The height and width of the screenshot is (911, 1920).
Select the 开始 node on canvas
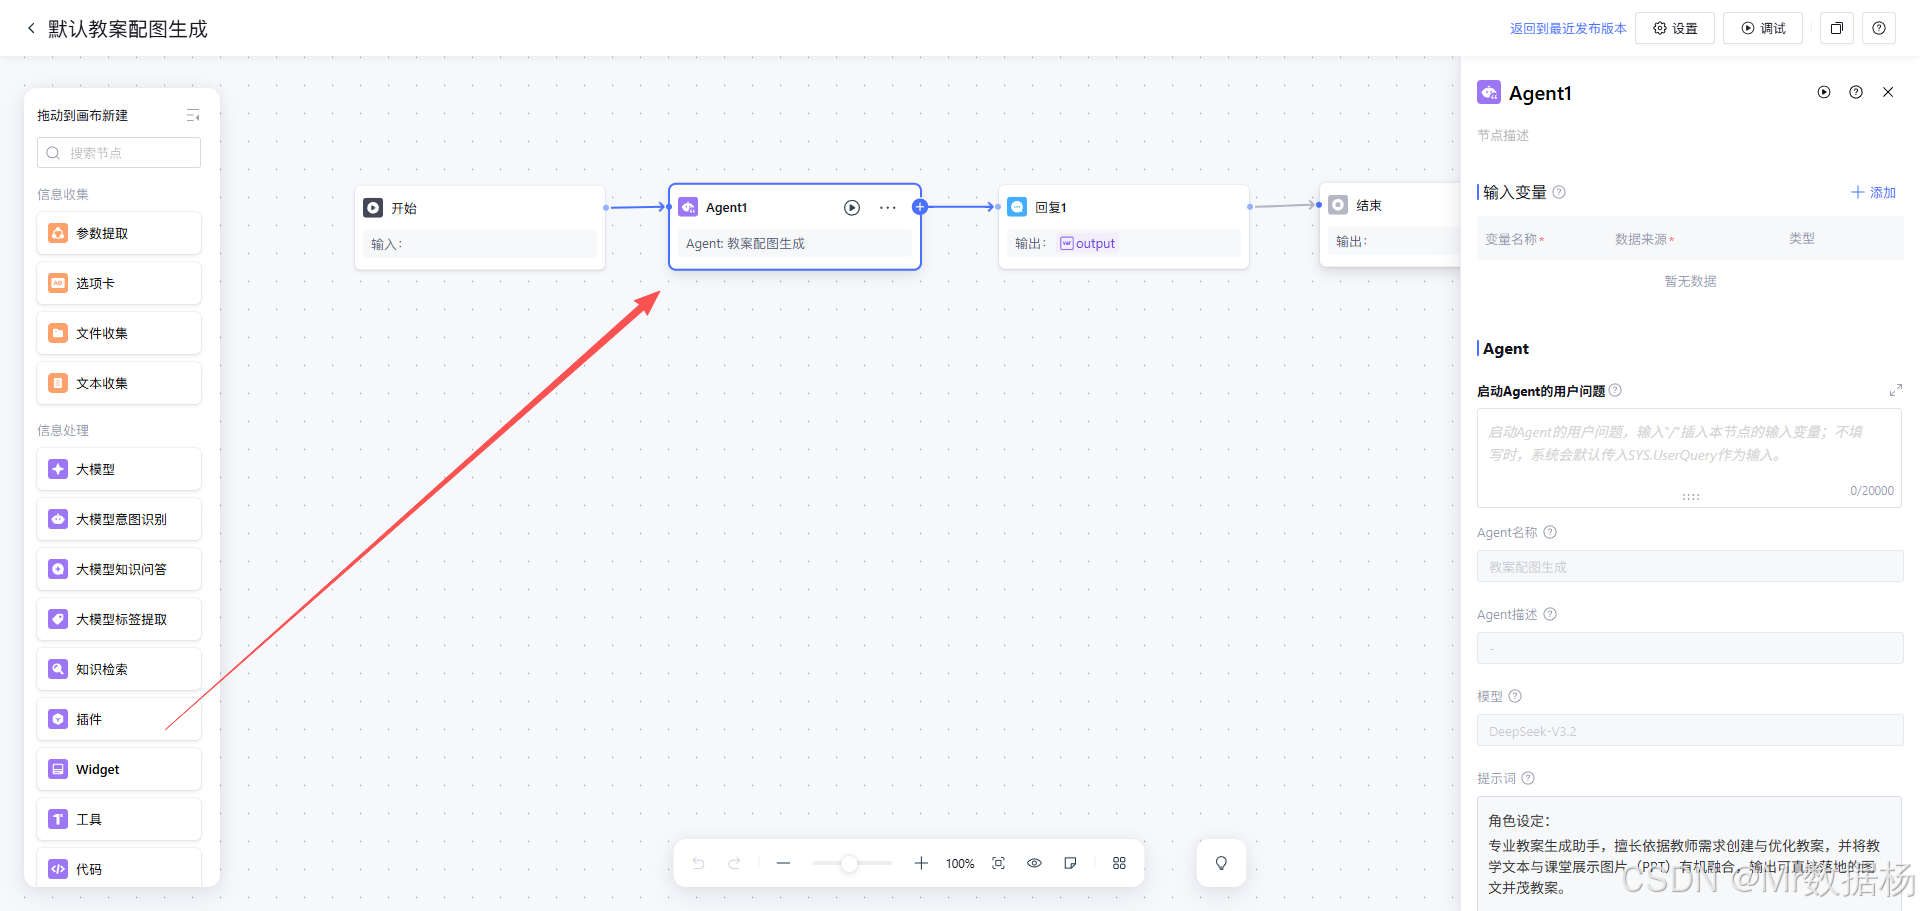tap(480, 227)
